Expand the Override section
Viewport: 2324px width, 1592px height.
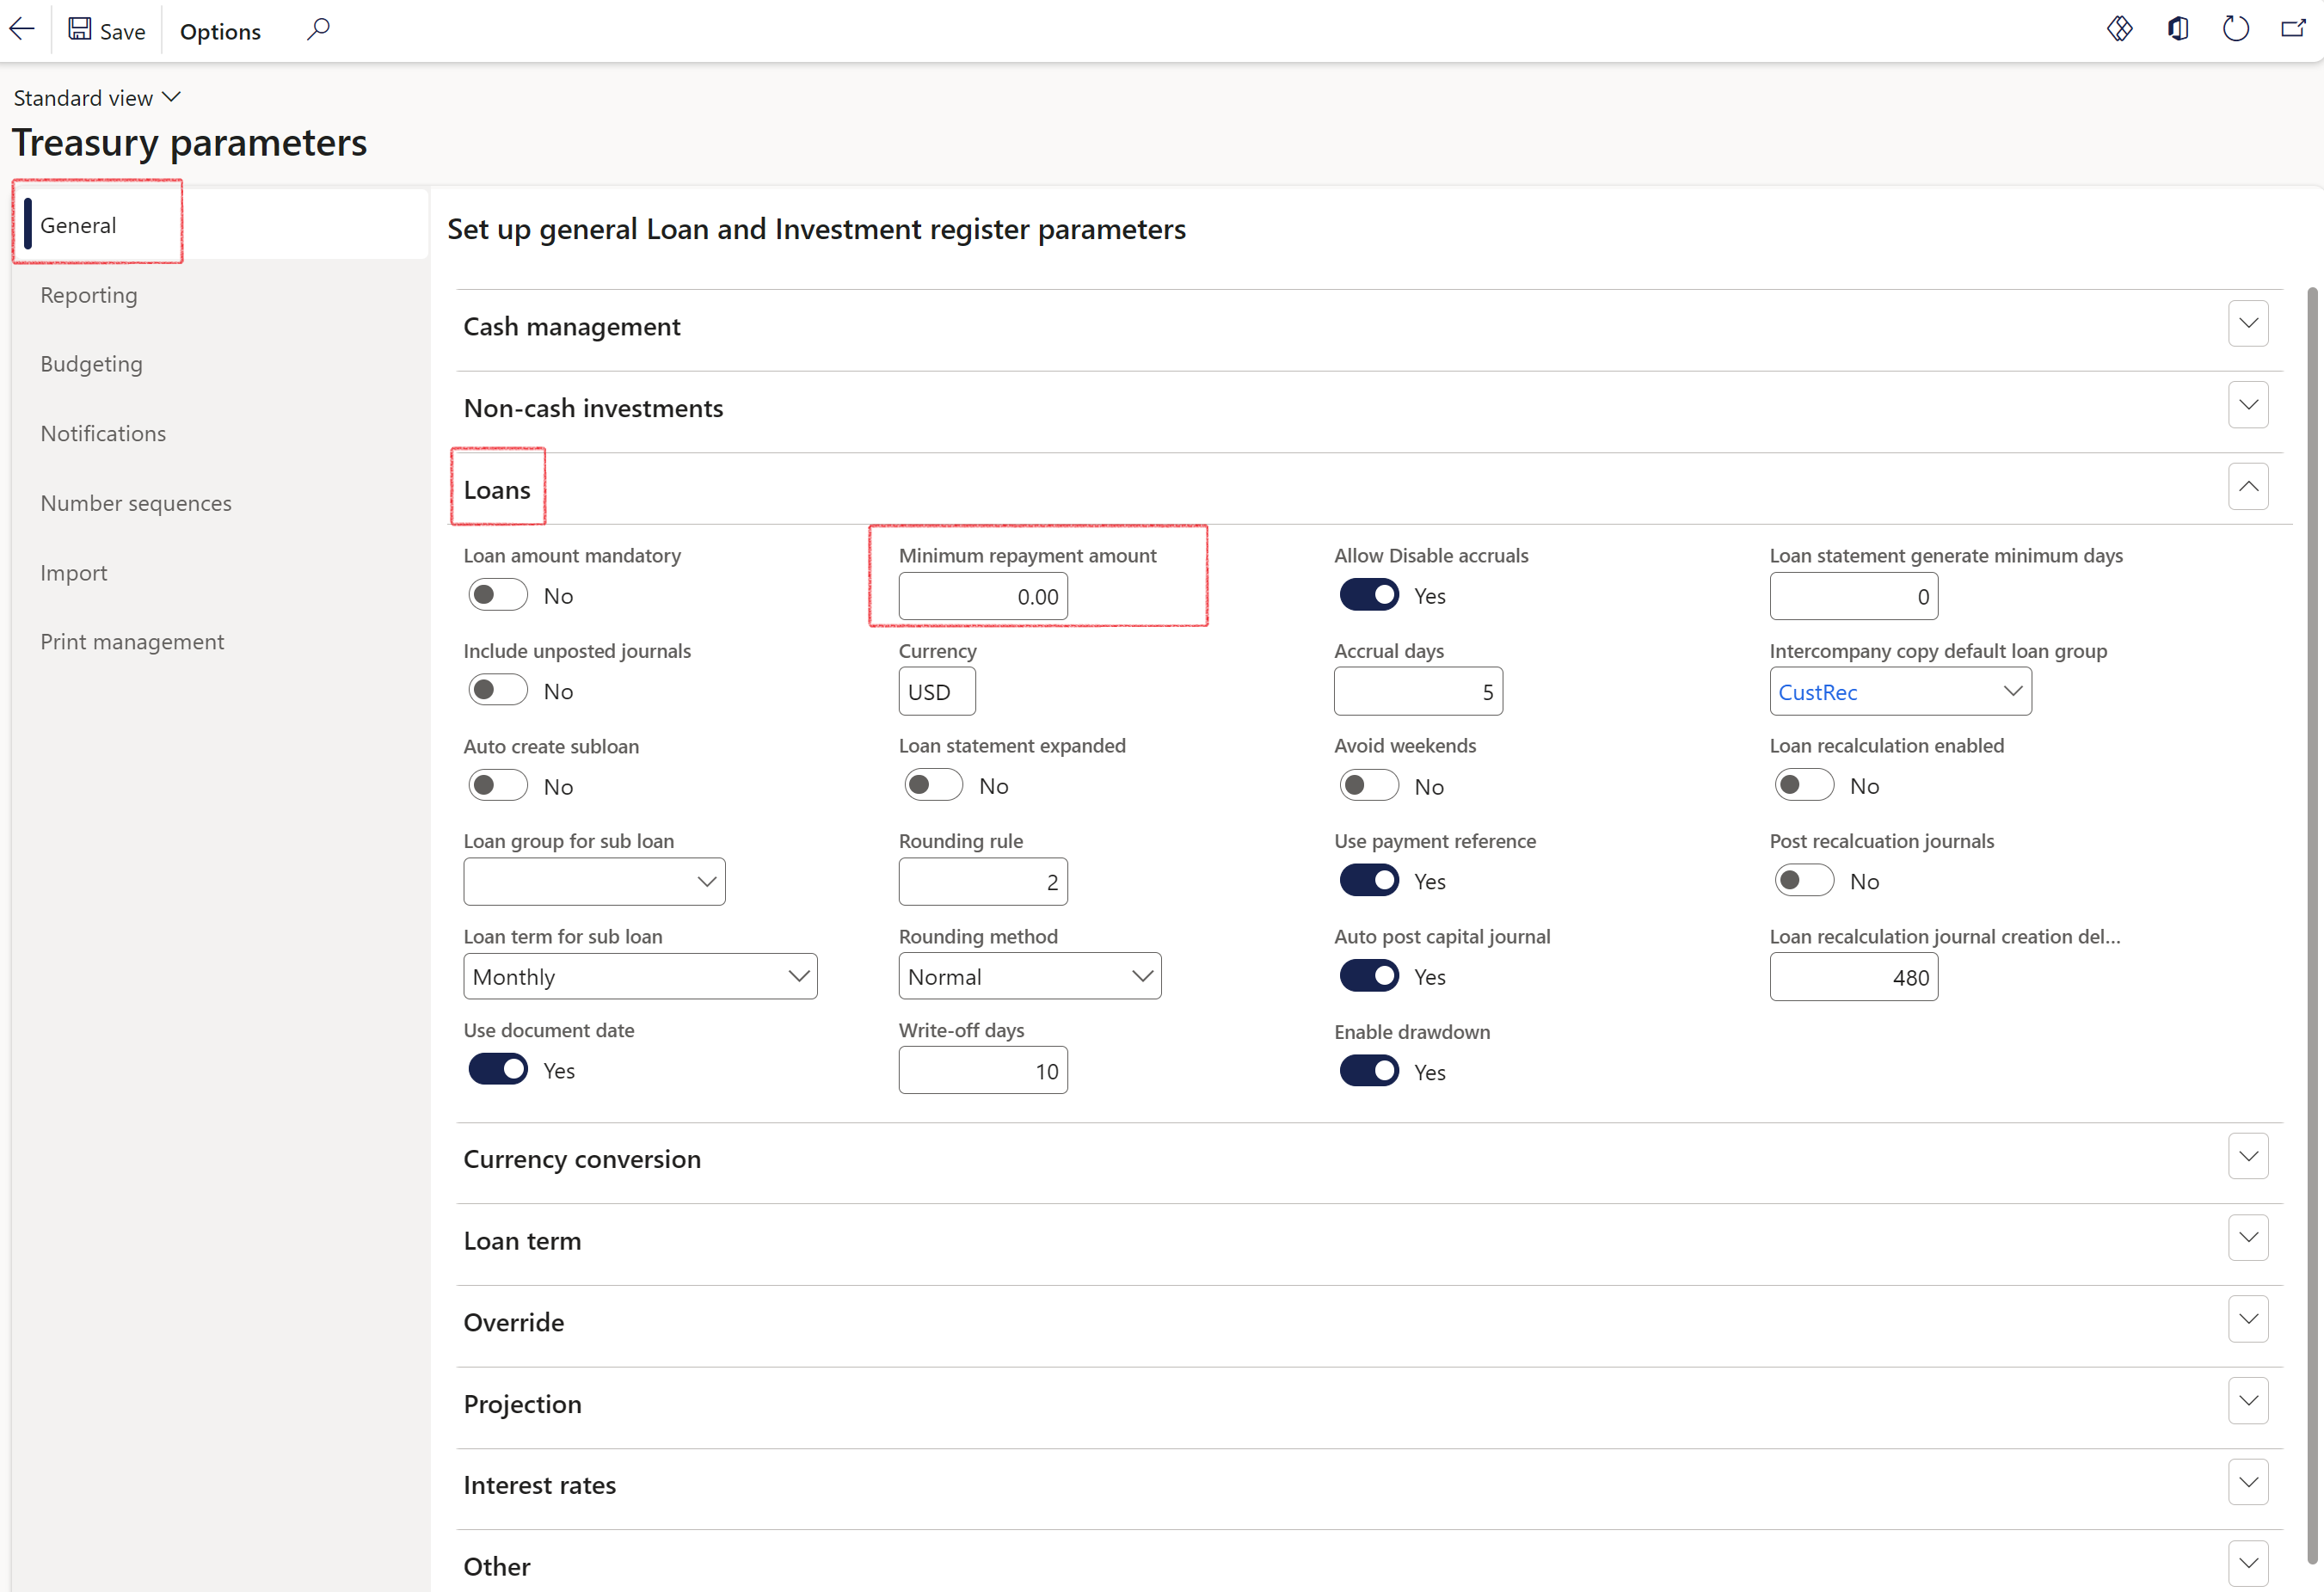(x=2247, y=1319)
